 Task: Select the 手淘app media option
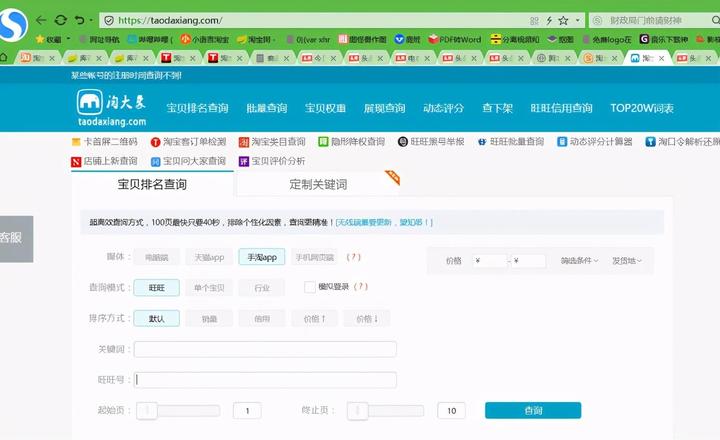262,257
